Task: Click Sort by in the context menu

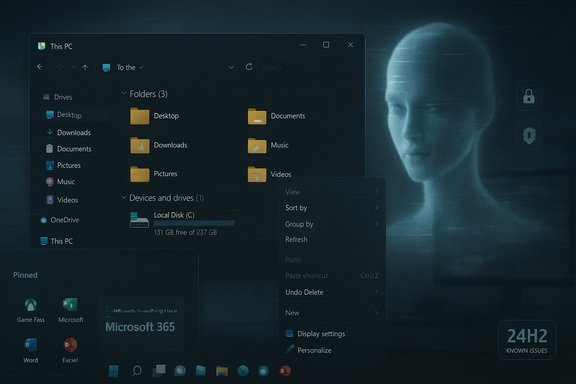Action: tap(296, 208)
